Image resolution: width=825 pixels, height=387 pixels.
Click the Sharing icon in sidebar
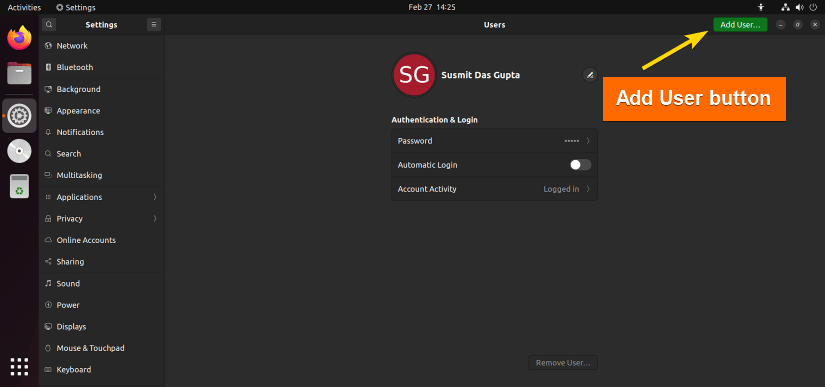(48, 262)
